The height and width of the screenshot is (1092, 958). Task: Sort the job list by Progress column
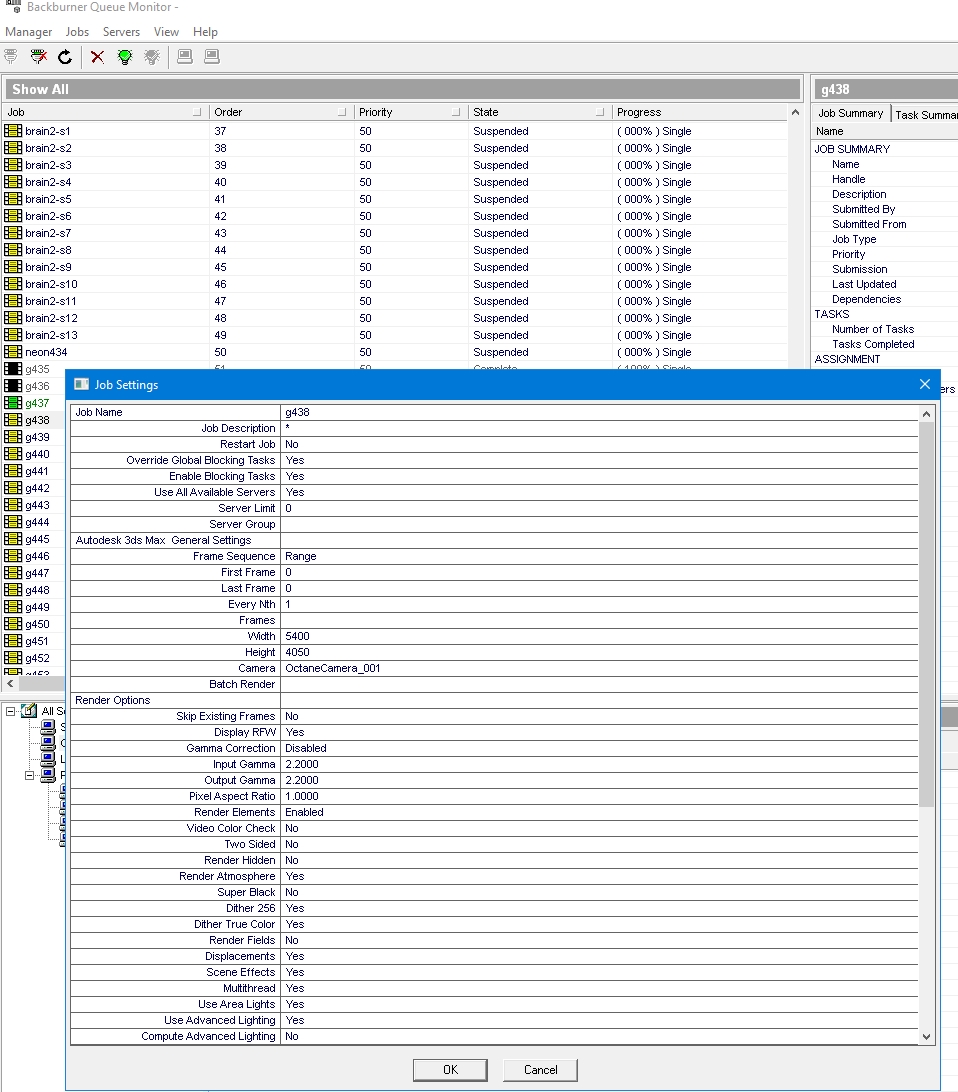(699, 112)
